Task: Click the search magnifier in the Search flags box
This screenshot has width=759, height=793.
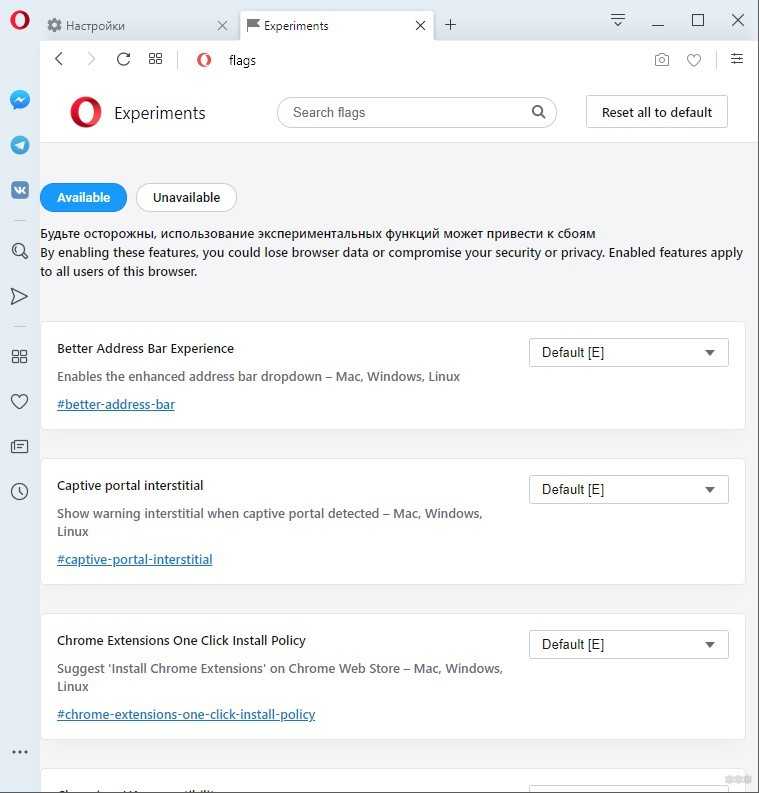Action: point(539,112)
